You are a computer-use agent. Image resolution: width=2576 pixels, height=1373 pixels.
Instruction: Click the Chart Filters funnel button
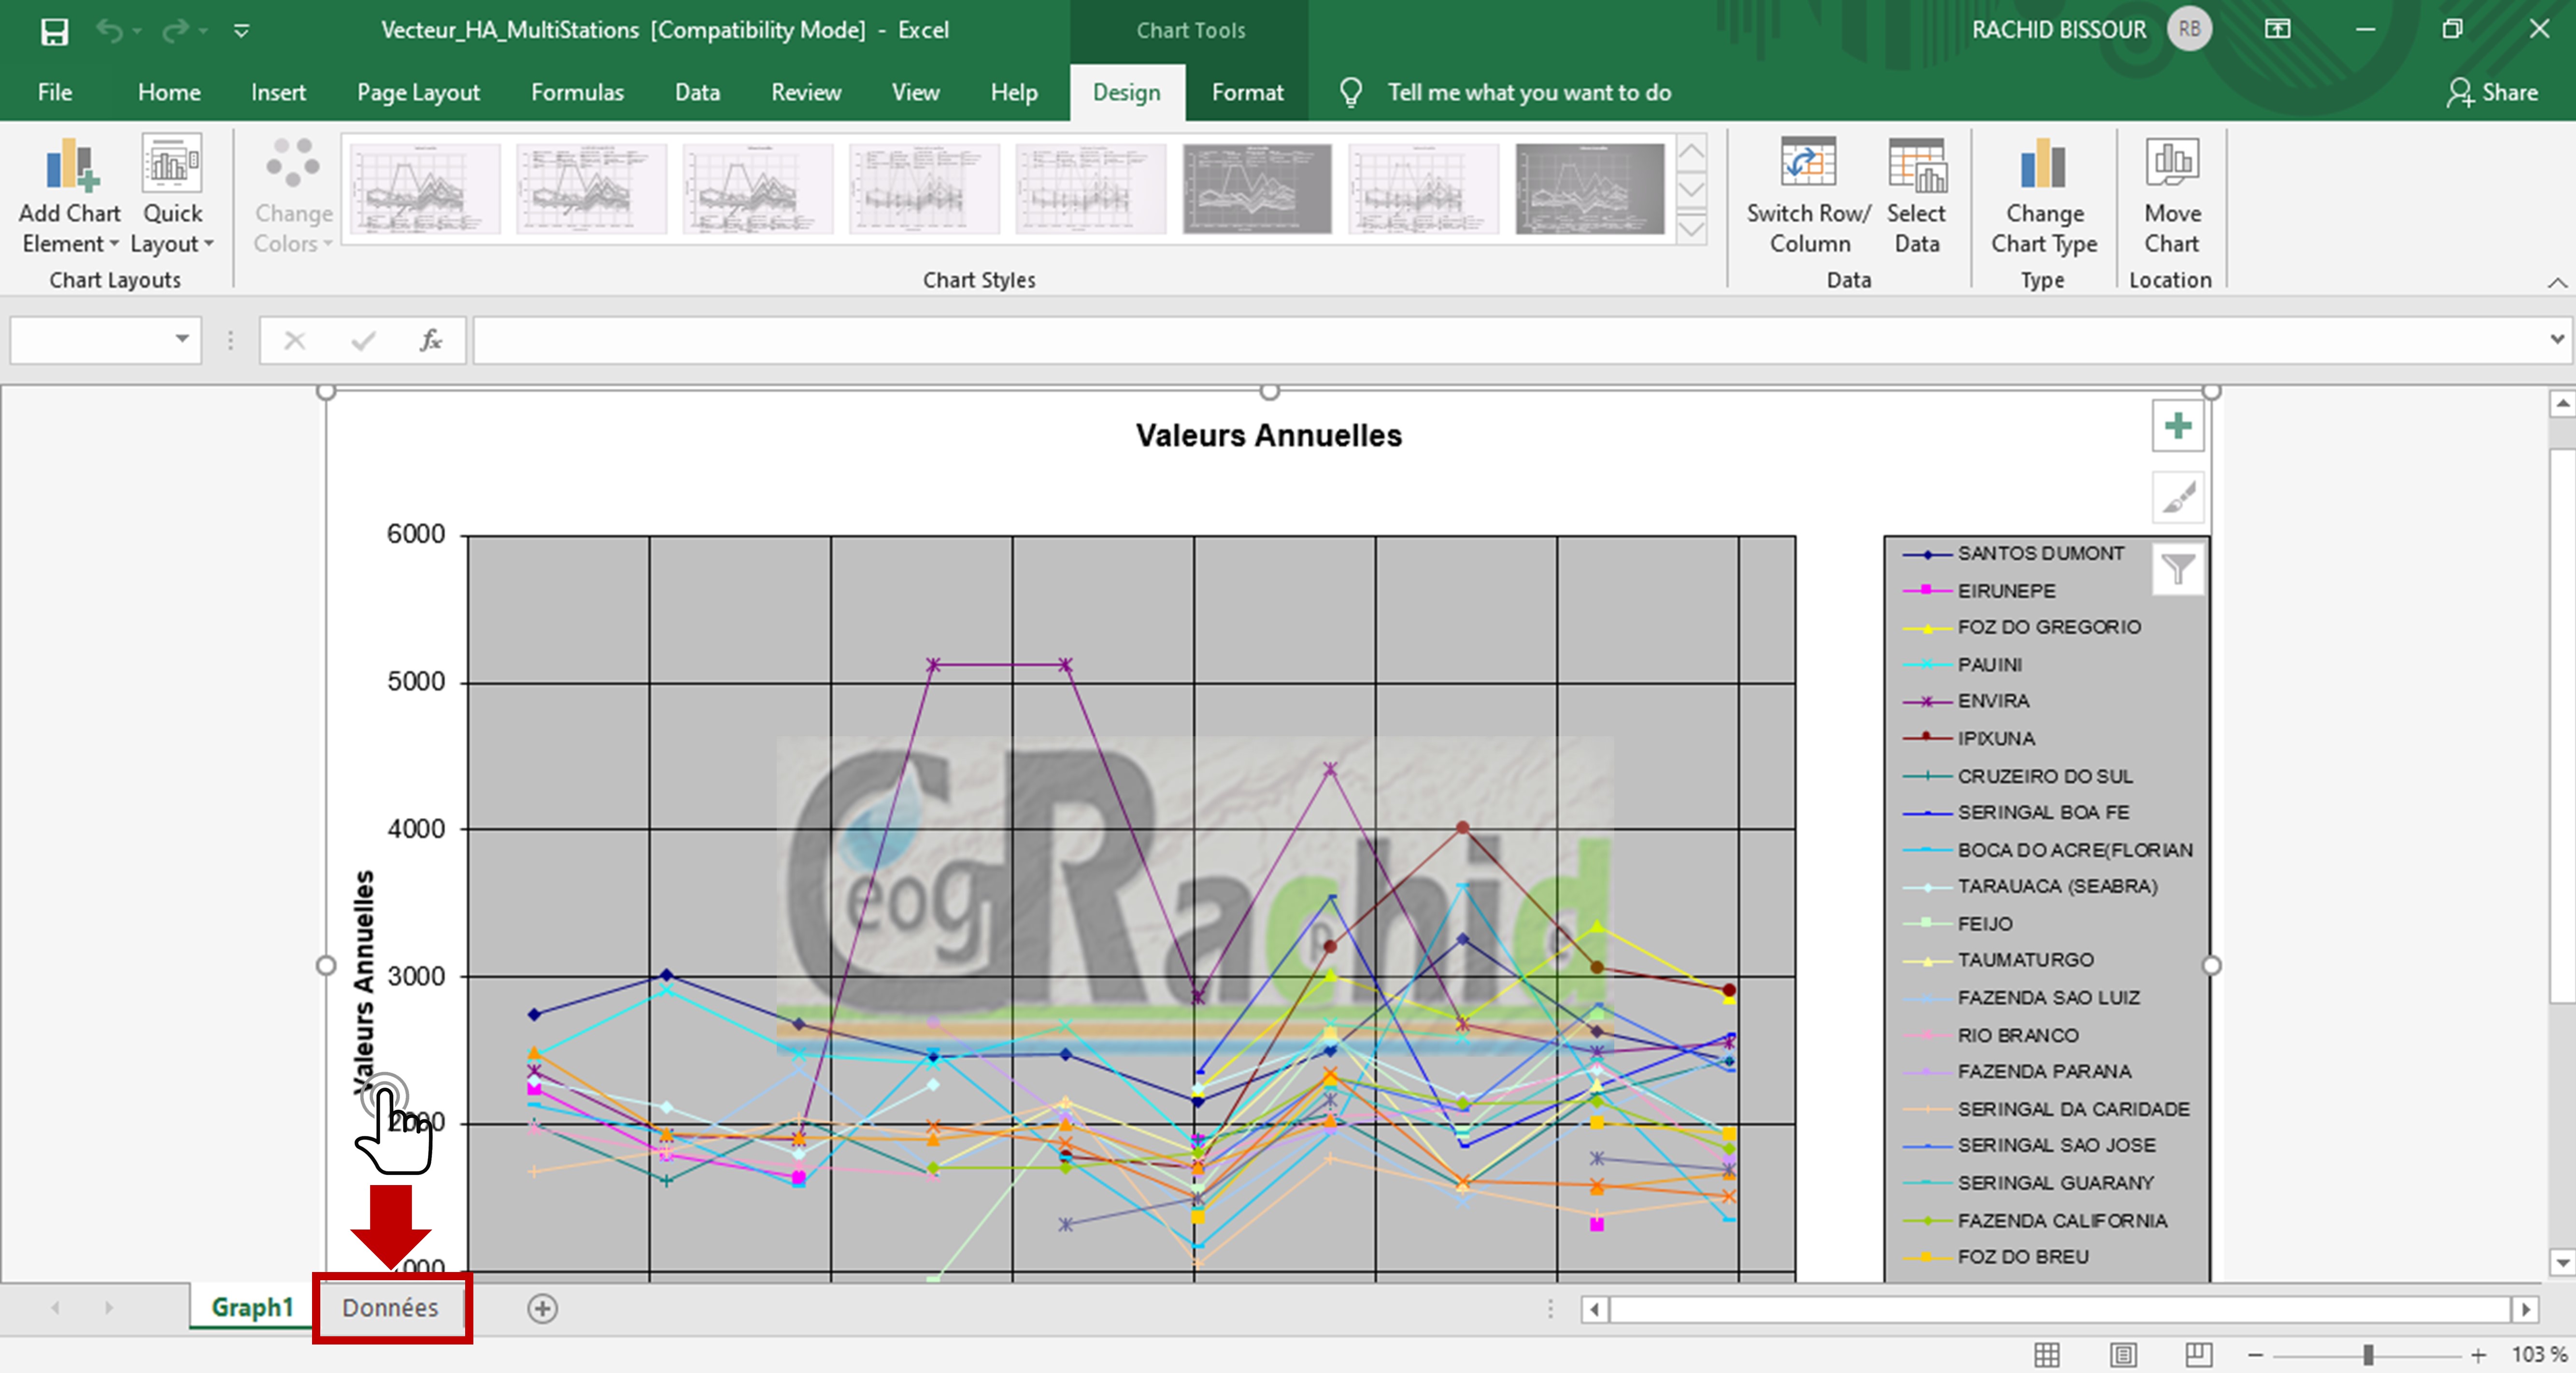[x=2178, y=569]
